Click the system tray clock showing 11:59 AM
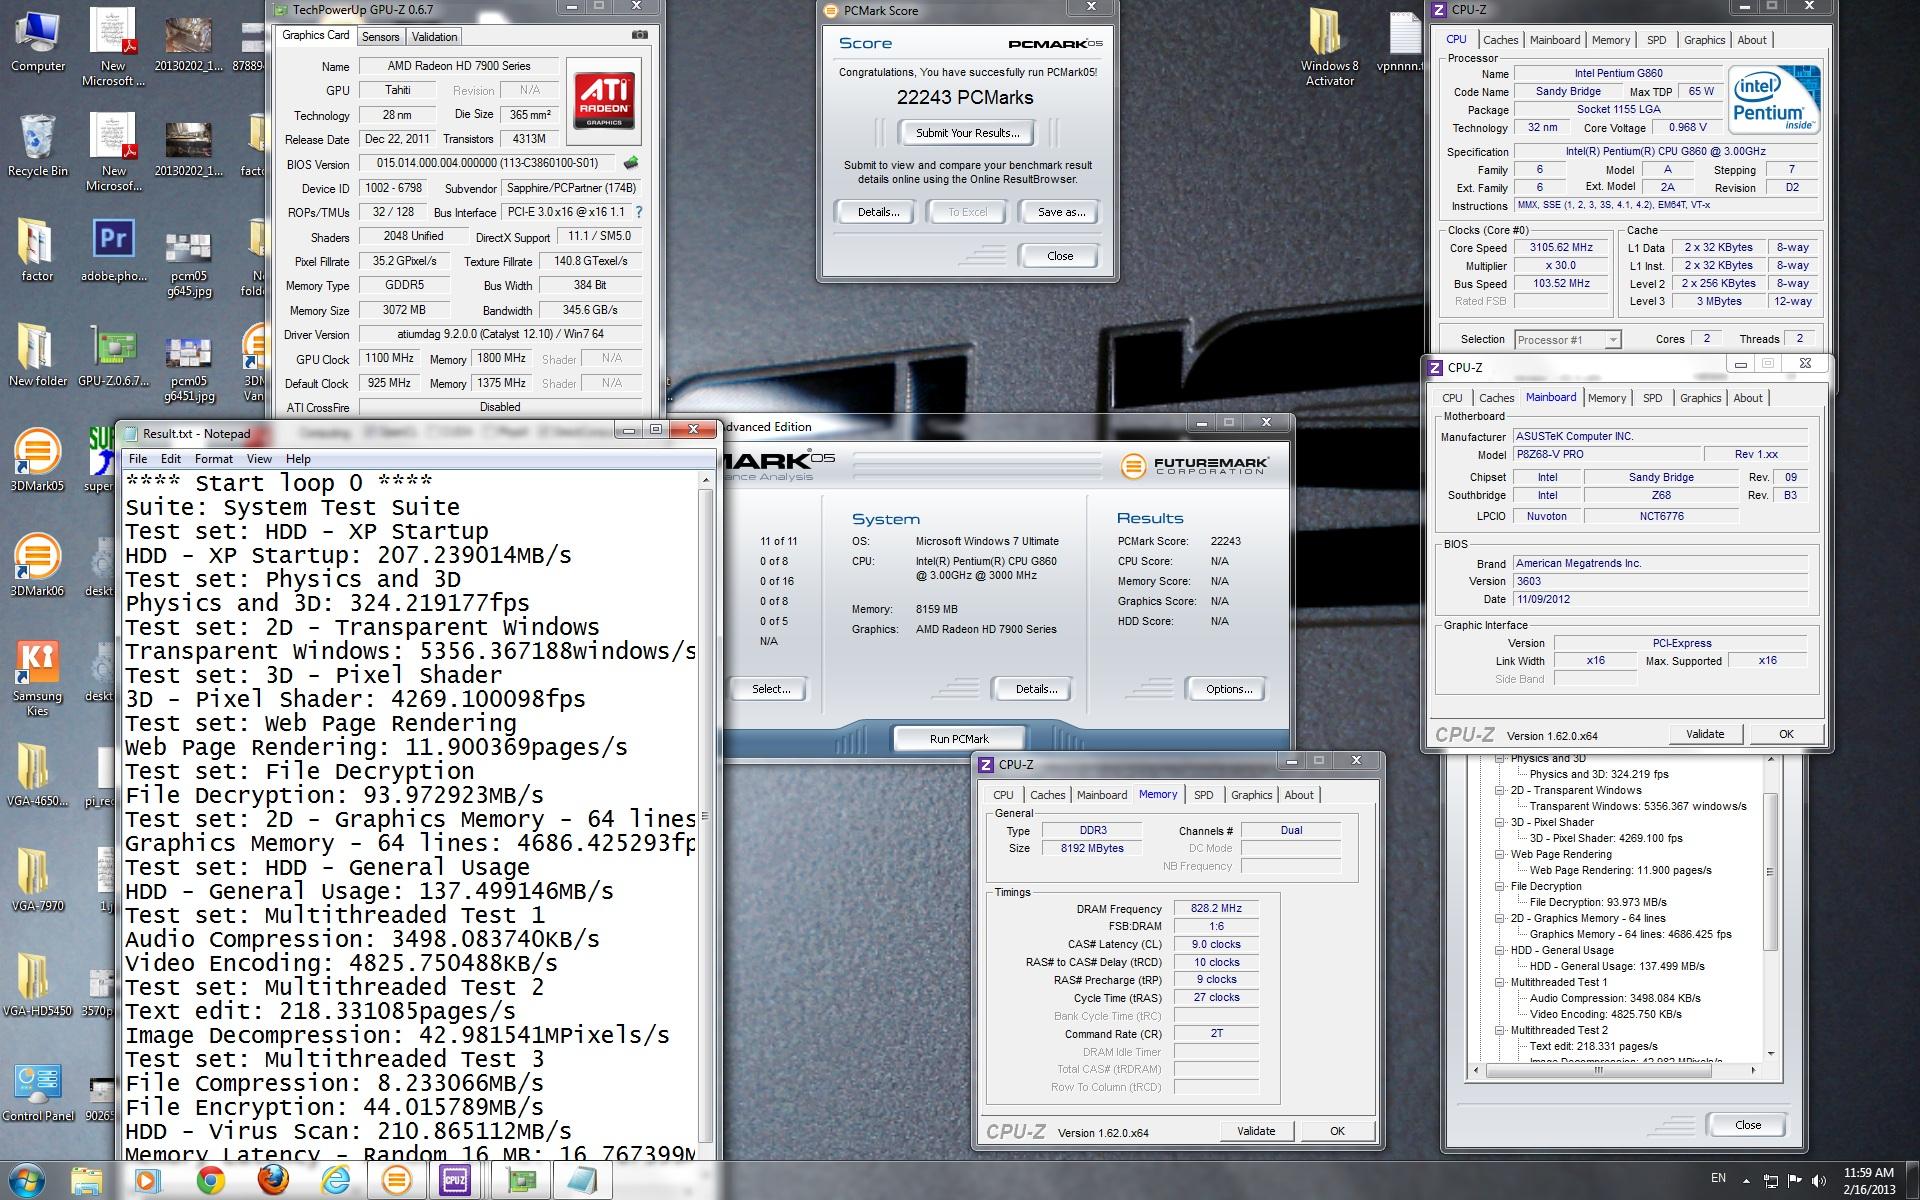 [1868, 1180]
